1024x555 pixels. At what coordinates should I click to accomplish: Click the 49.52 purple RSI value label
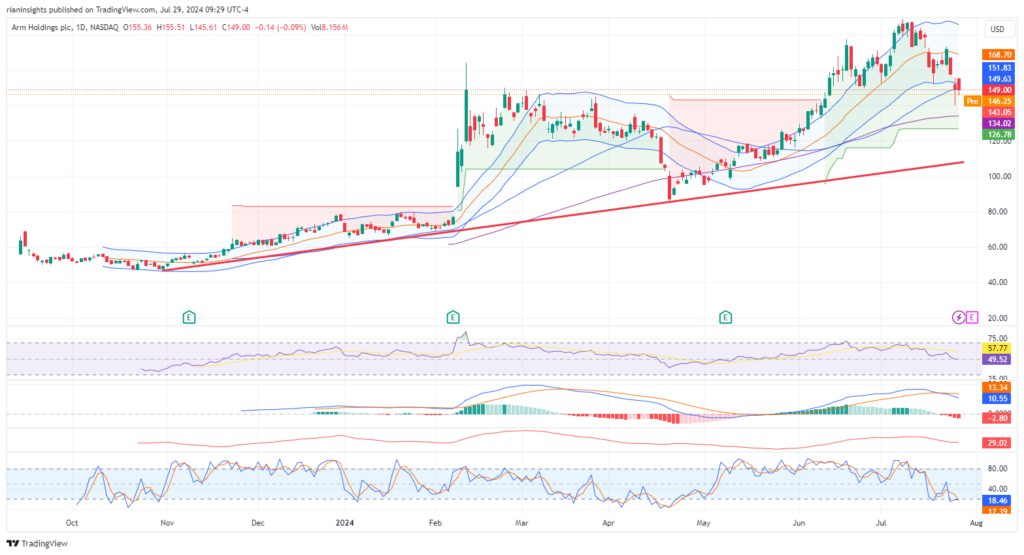coord(998,360)
